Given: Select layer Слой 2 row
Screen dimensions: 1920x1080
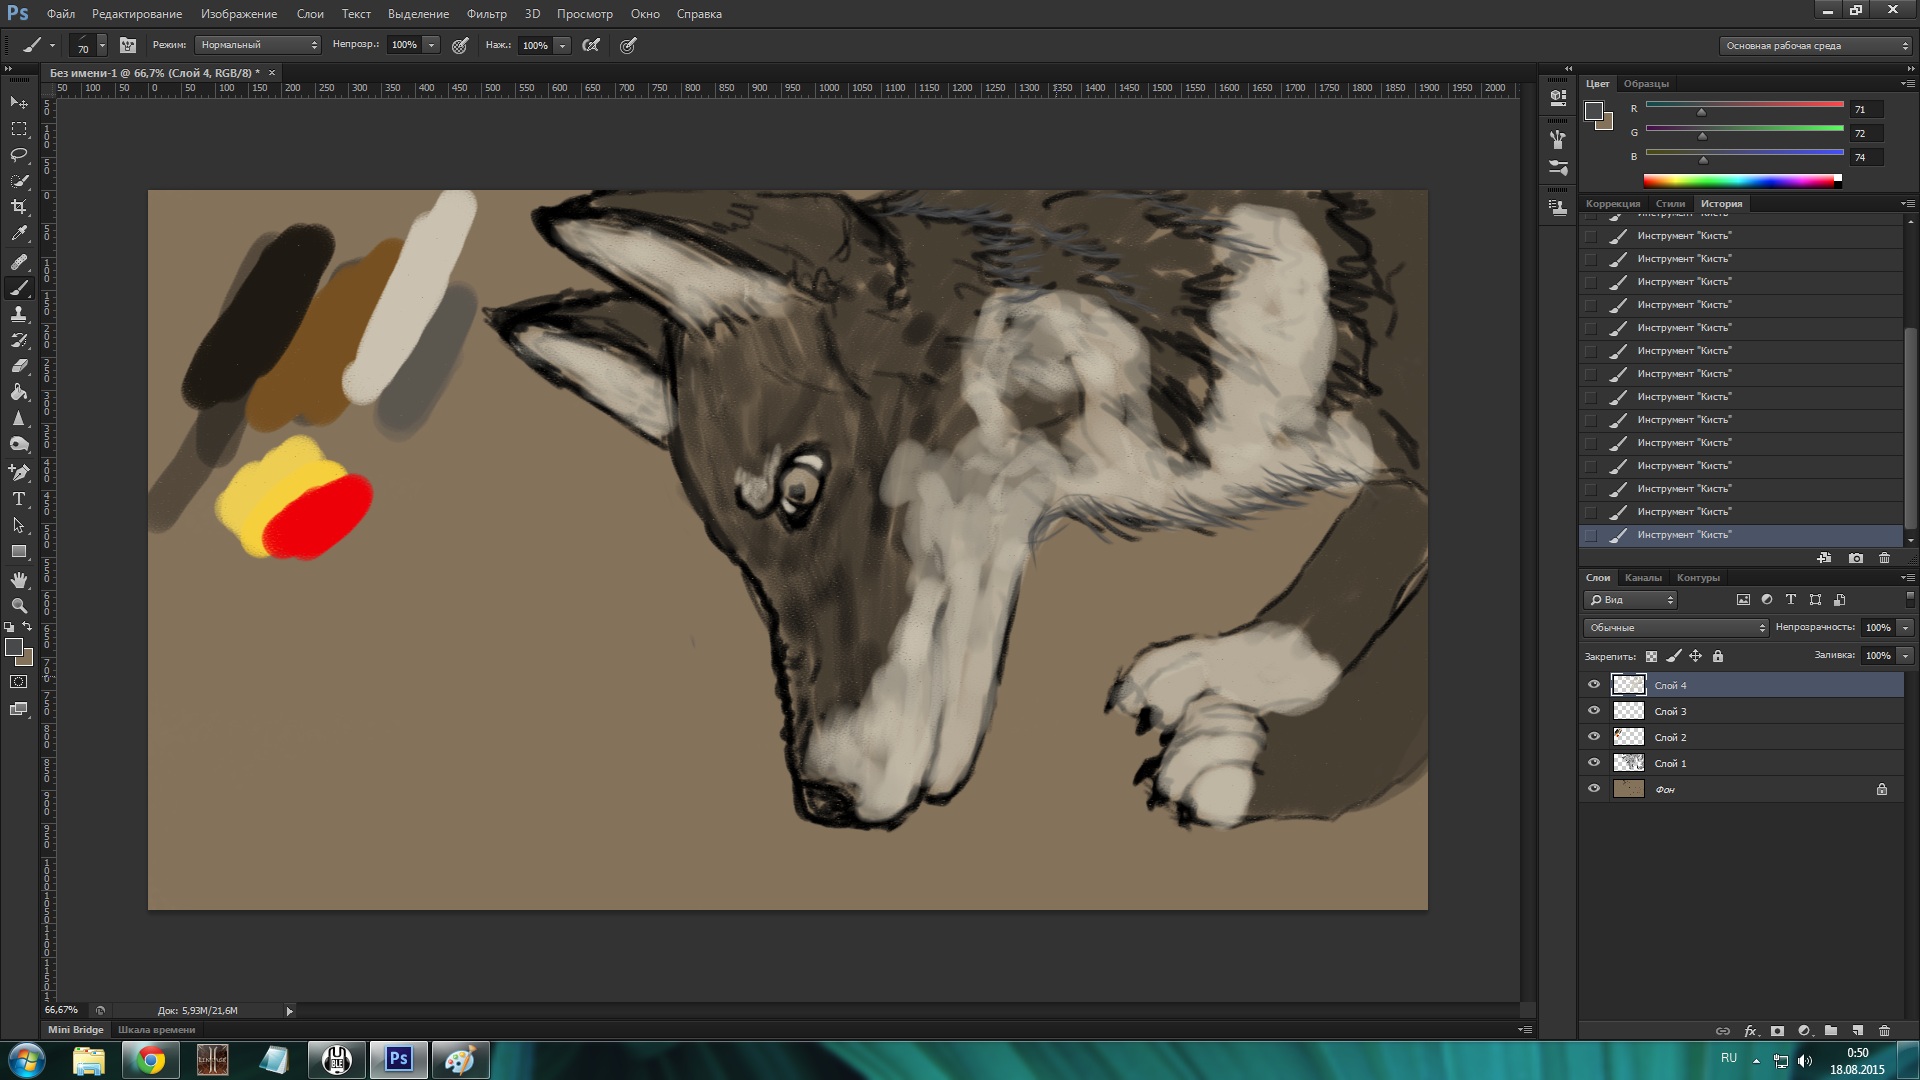Looking at the screenshot, I should pos(1741,737).
